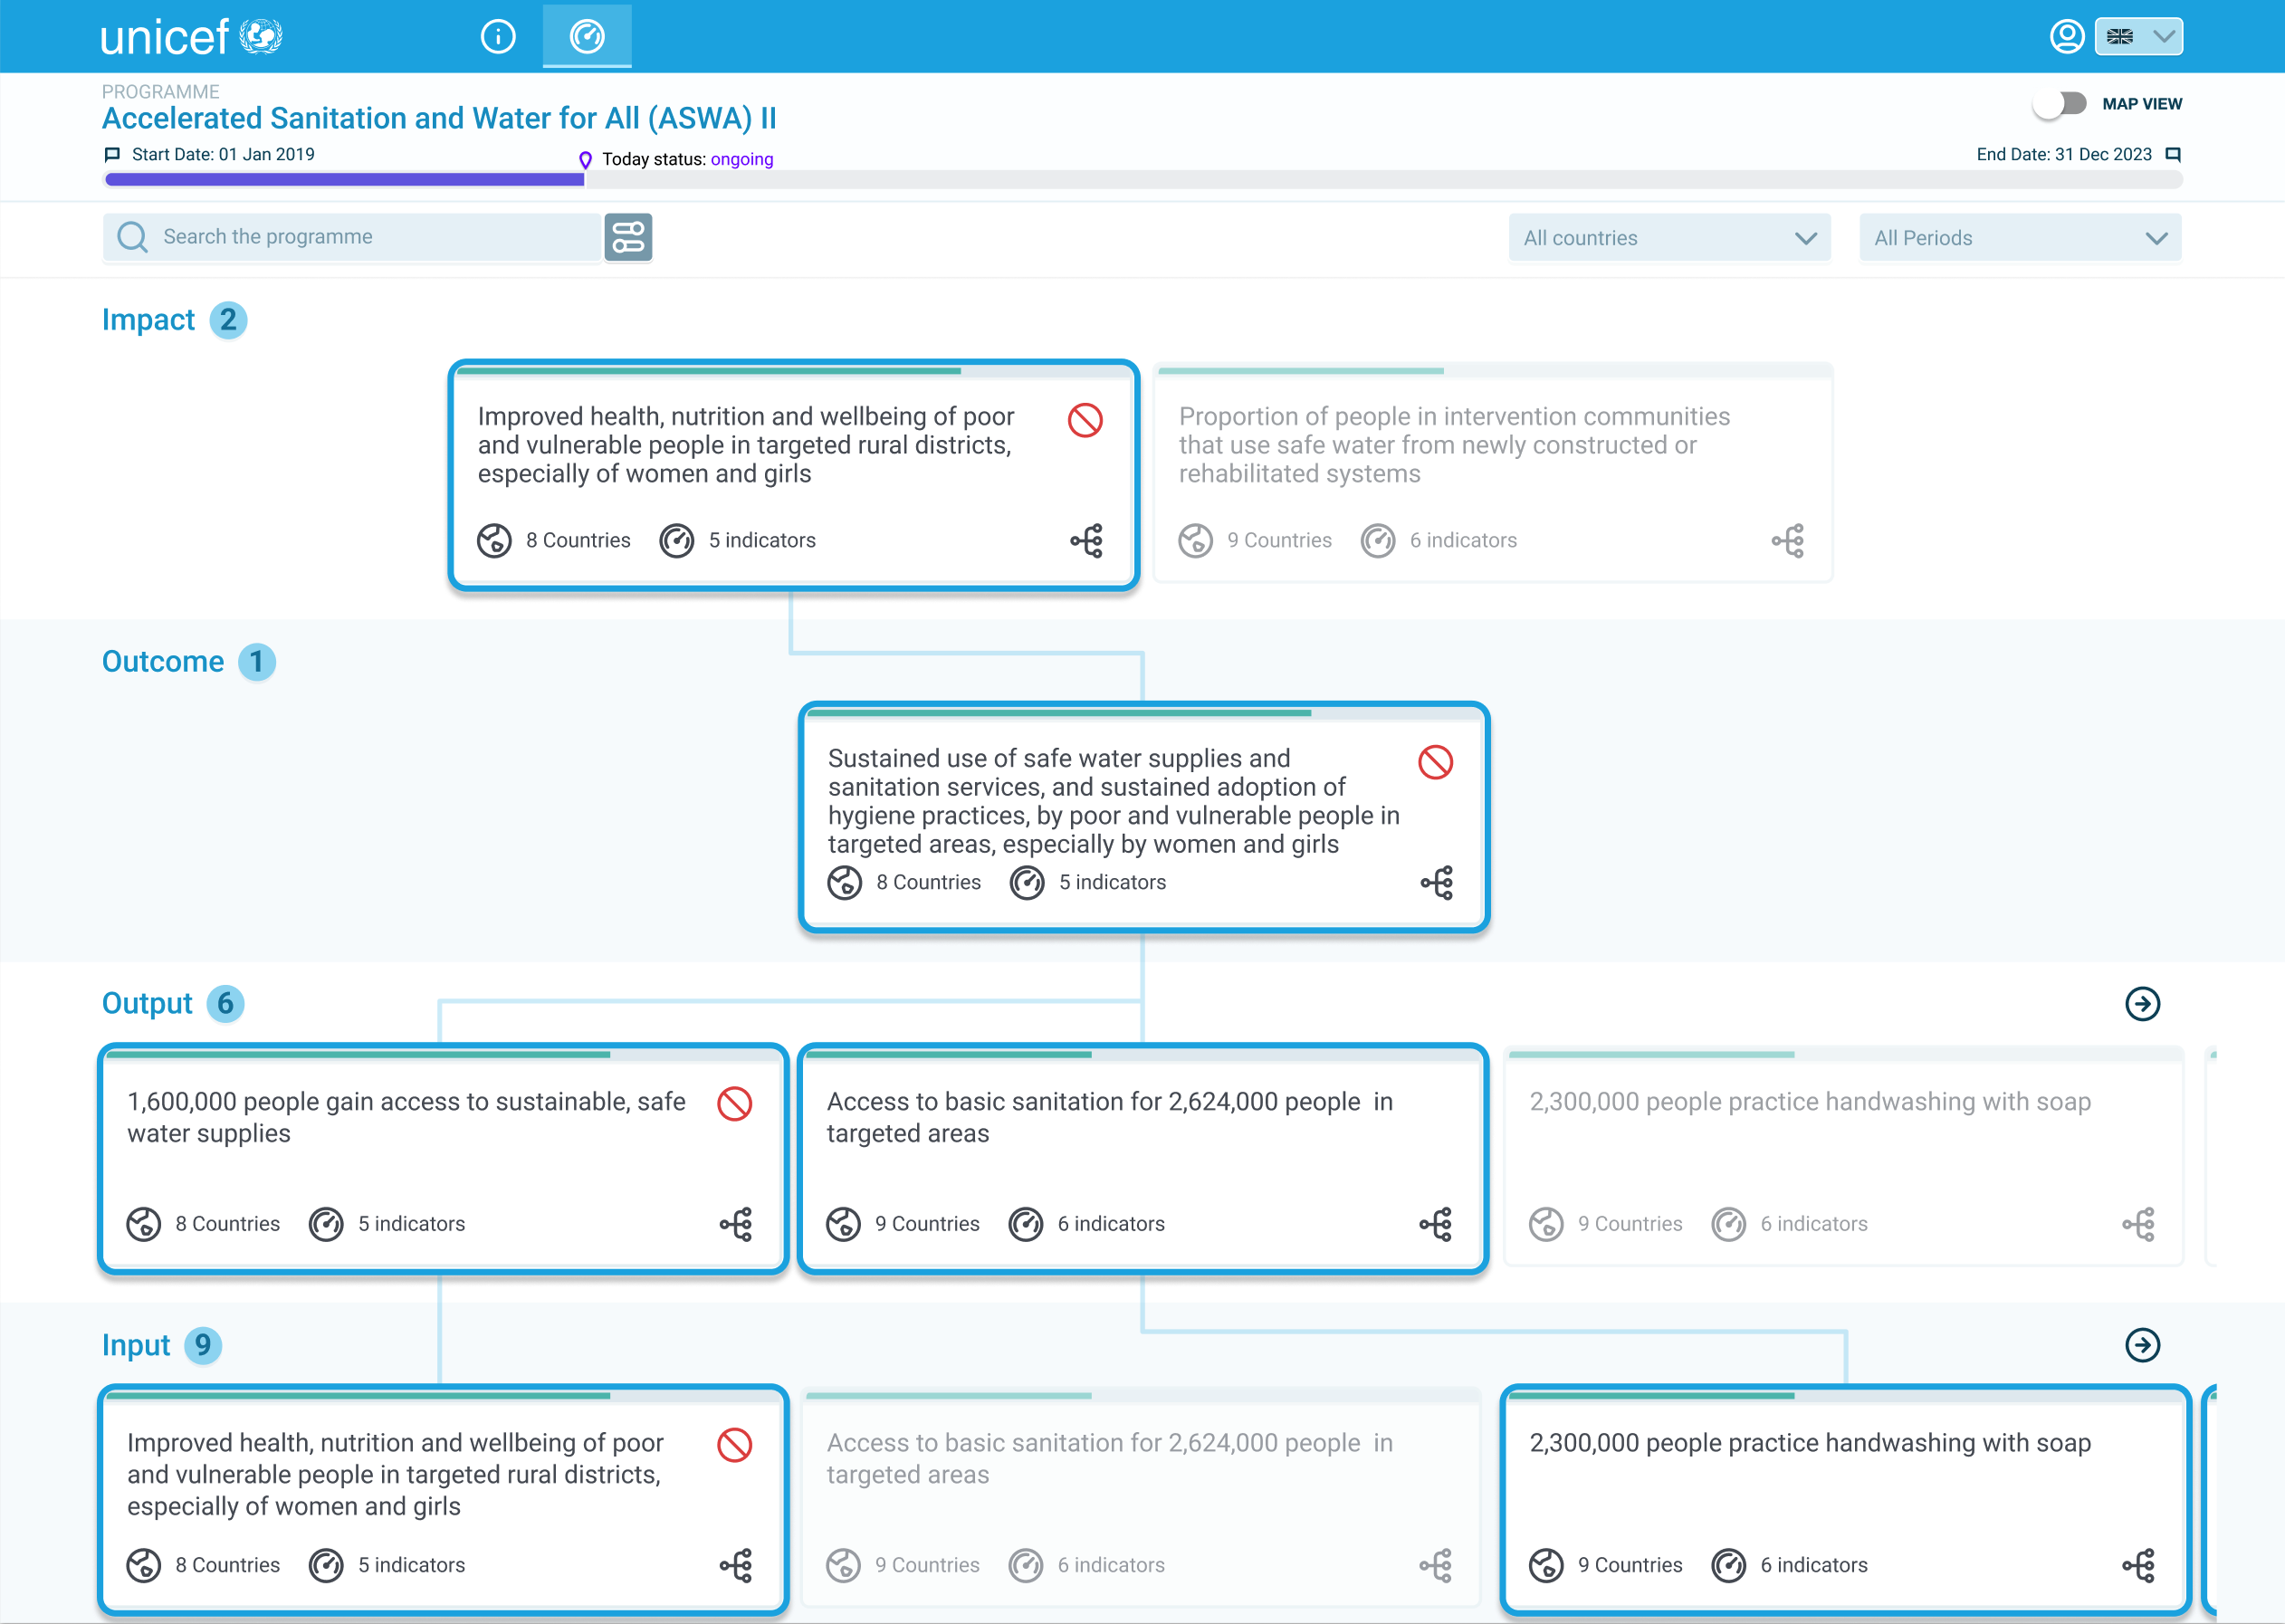
Task: Click the Output count badge showing 6
Action: (x=226, y=1003)
